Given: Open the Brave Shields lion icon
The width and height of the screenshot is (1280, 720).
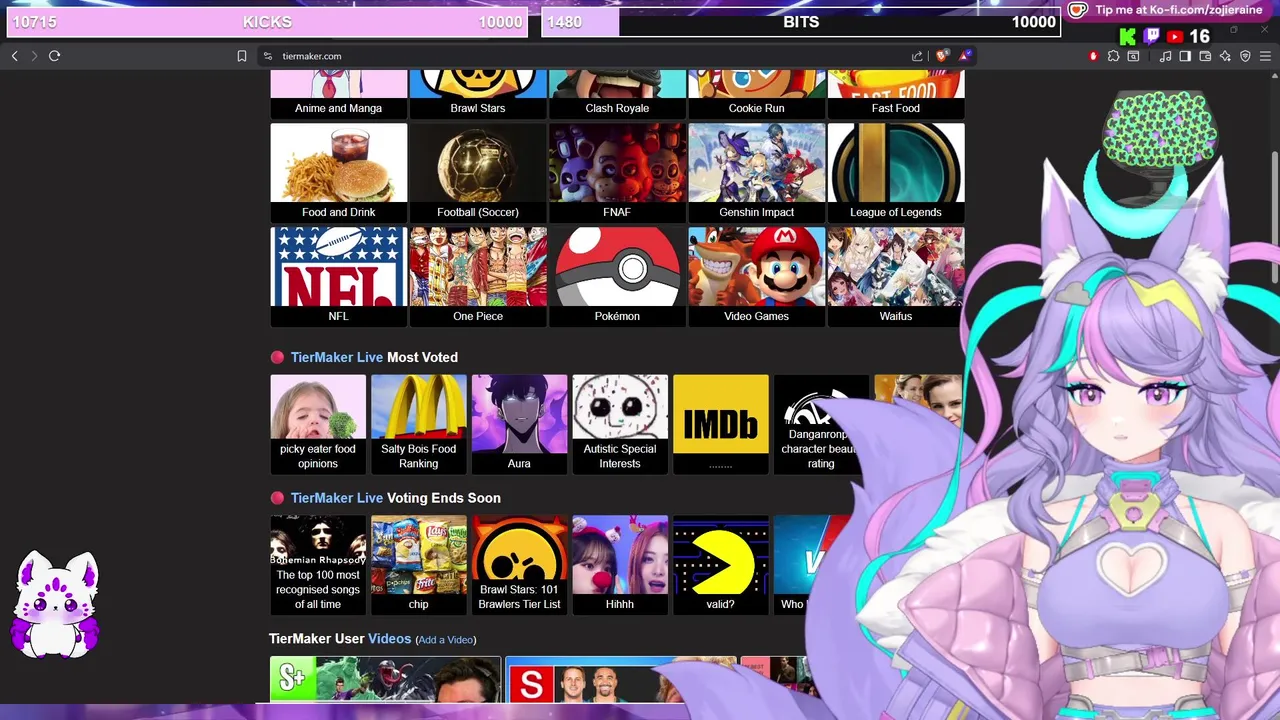Looking at the screenshot, I should (942, 56).
